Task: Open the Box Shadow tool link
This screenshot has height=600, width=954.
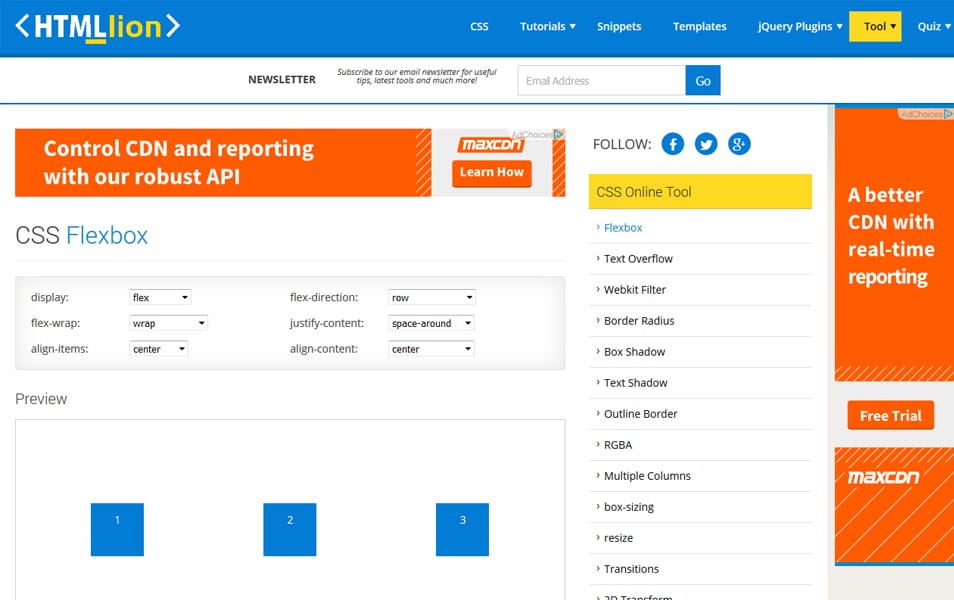Action: pos(634,352)
